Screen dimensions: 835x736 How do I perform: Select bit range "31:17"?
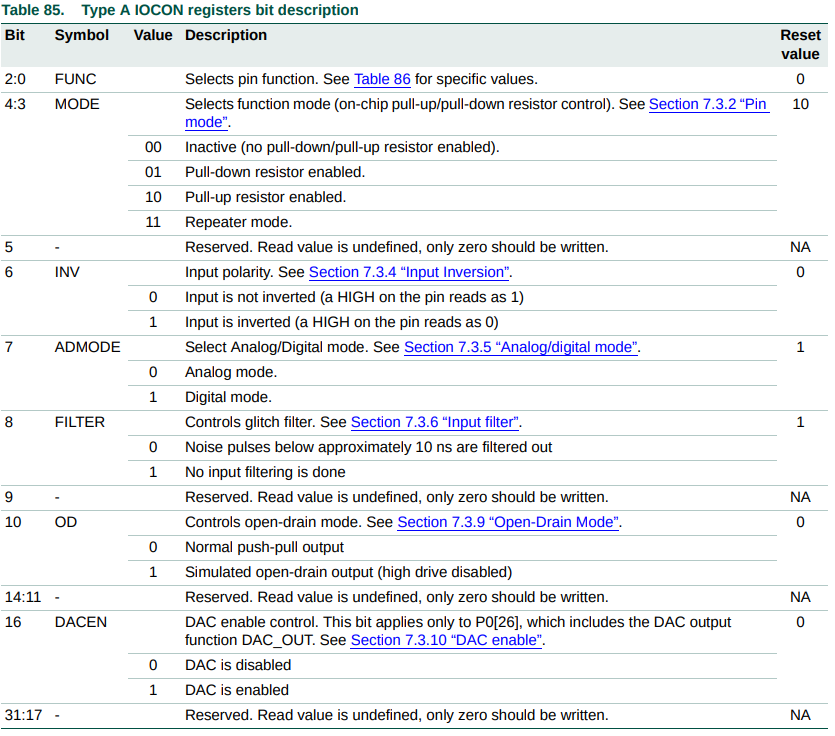tap(23, 715)
